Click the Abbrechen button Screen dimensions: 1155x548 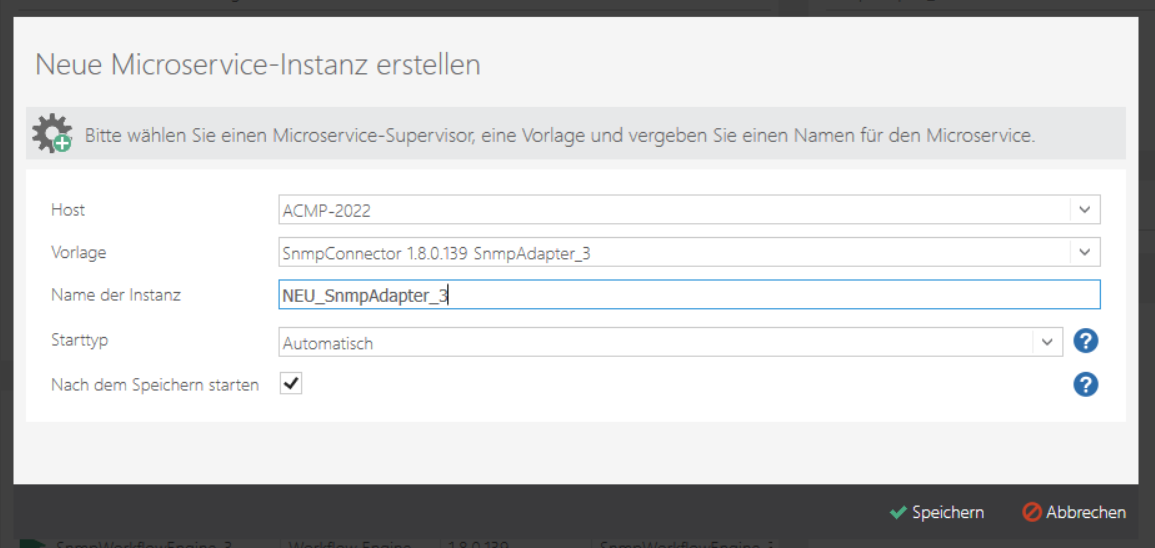tap(1075, 512)
